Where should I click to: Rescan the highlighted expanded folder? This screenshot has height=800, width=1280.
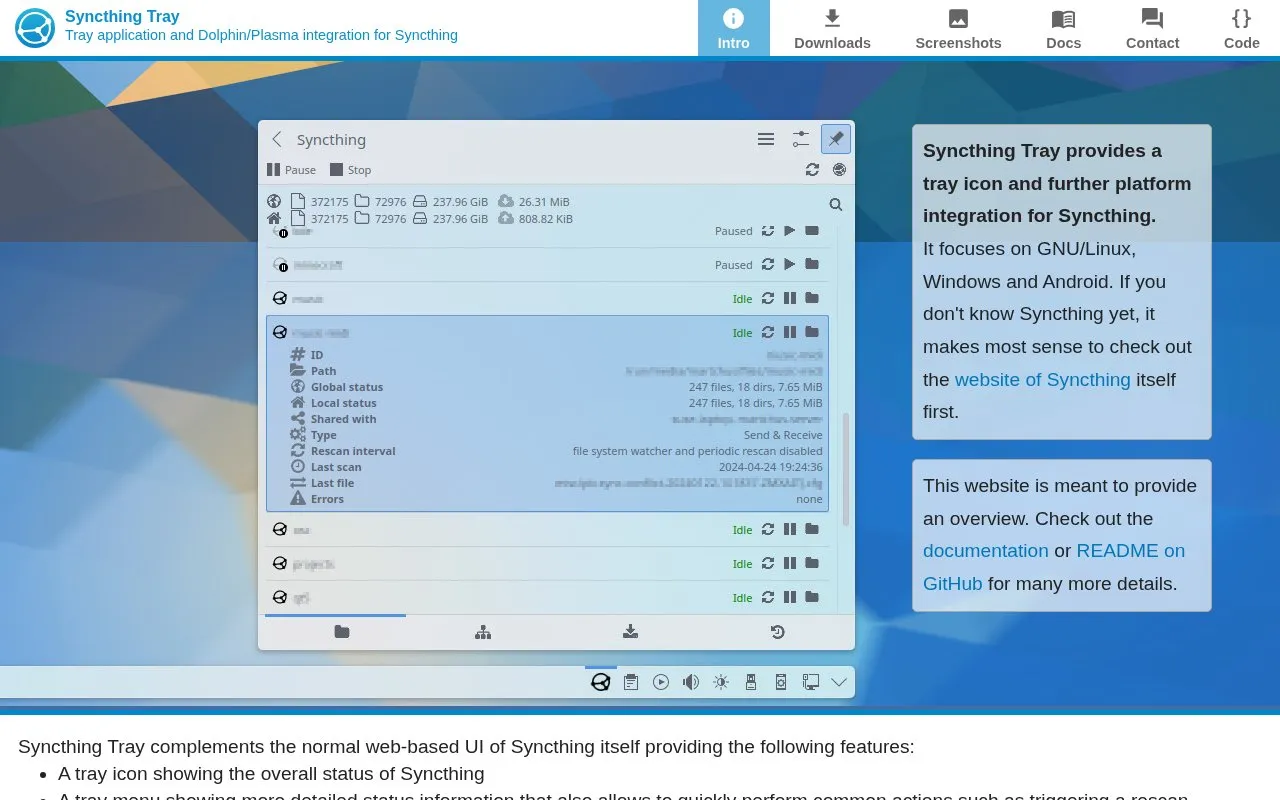point(768,332)
